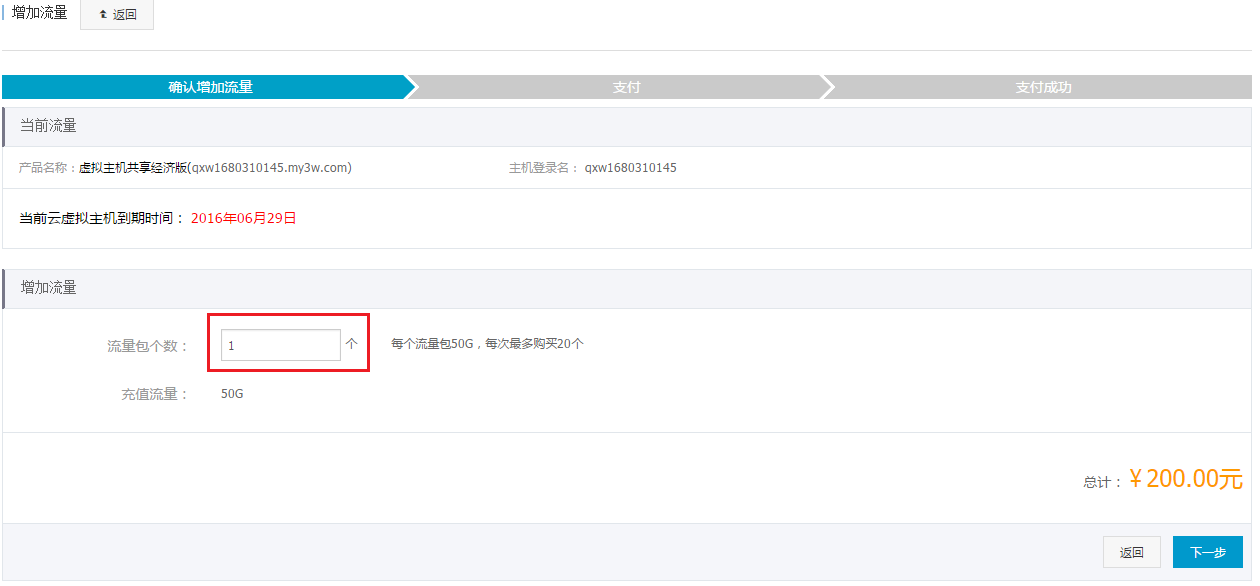The height and width of the screenshot is (586, 1260).
Task: Select the 支付 step in progress bar
Action: [x=626, y=87]
